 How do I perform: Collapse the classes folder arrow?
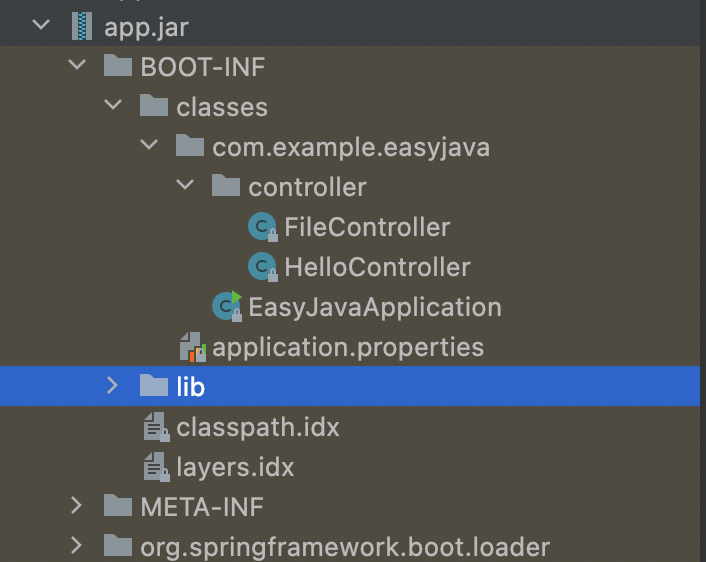tap(113, 106)
